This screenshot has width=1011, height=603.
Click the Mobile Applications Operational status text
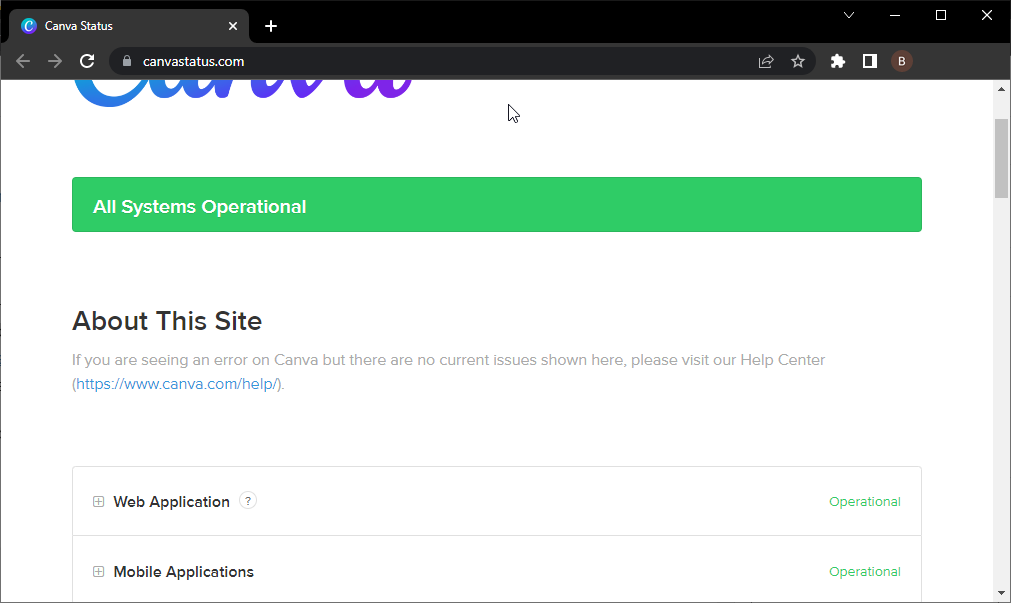[x=865, y=572]
